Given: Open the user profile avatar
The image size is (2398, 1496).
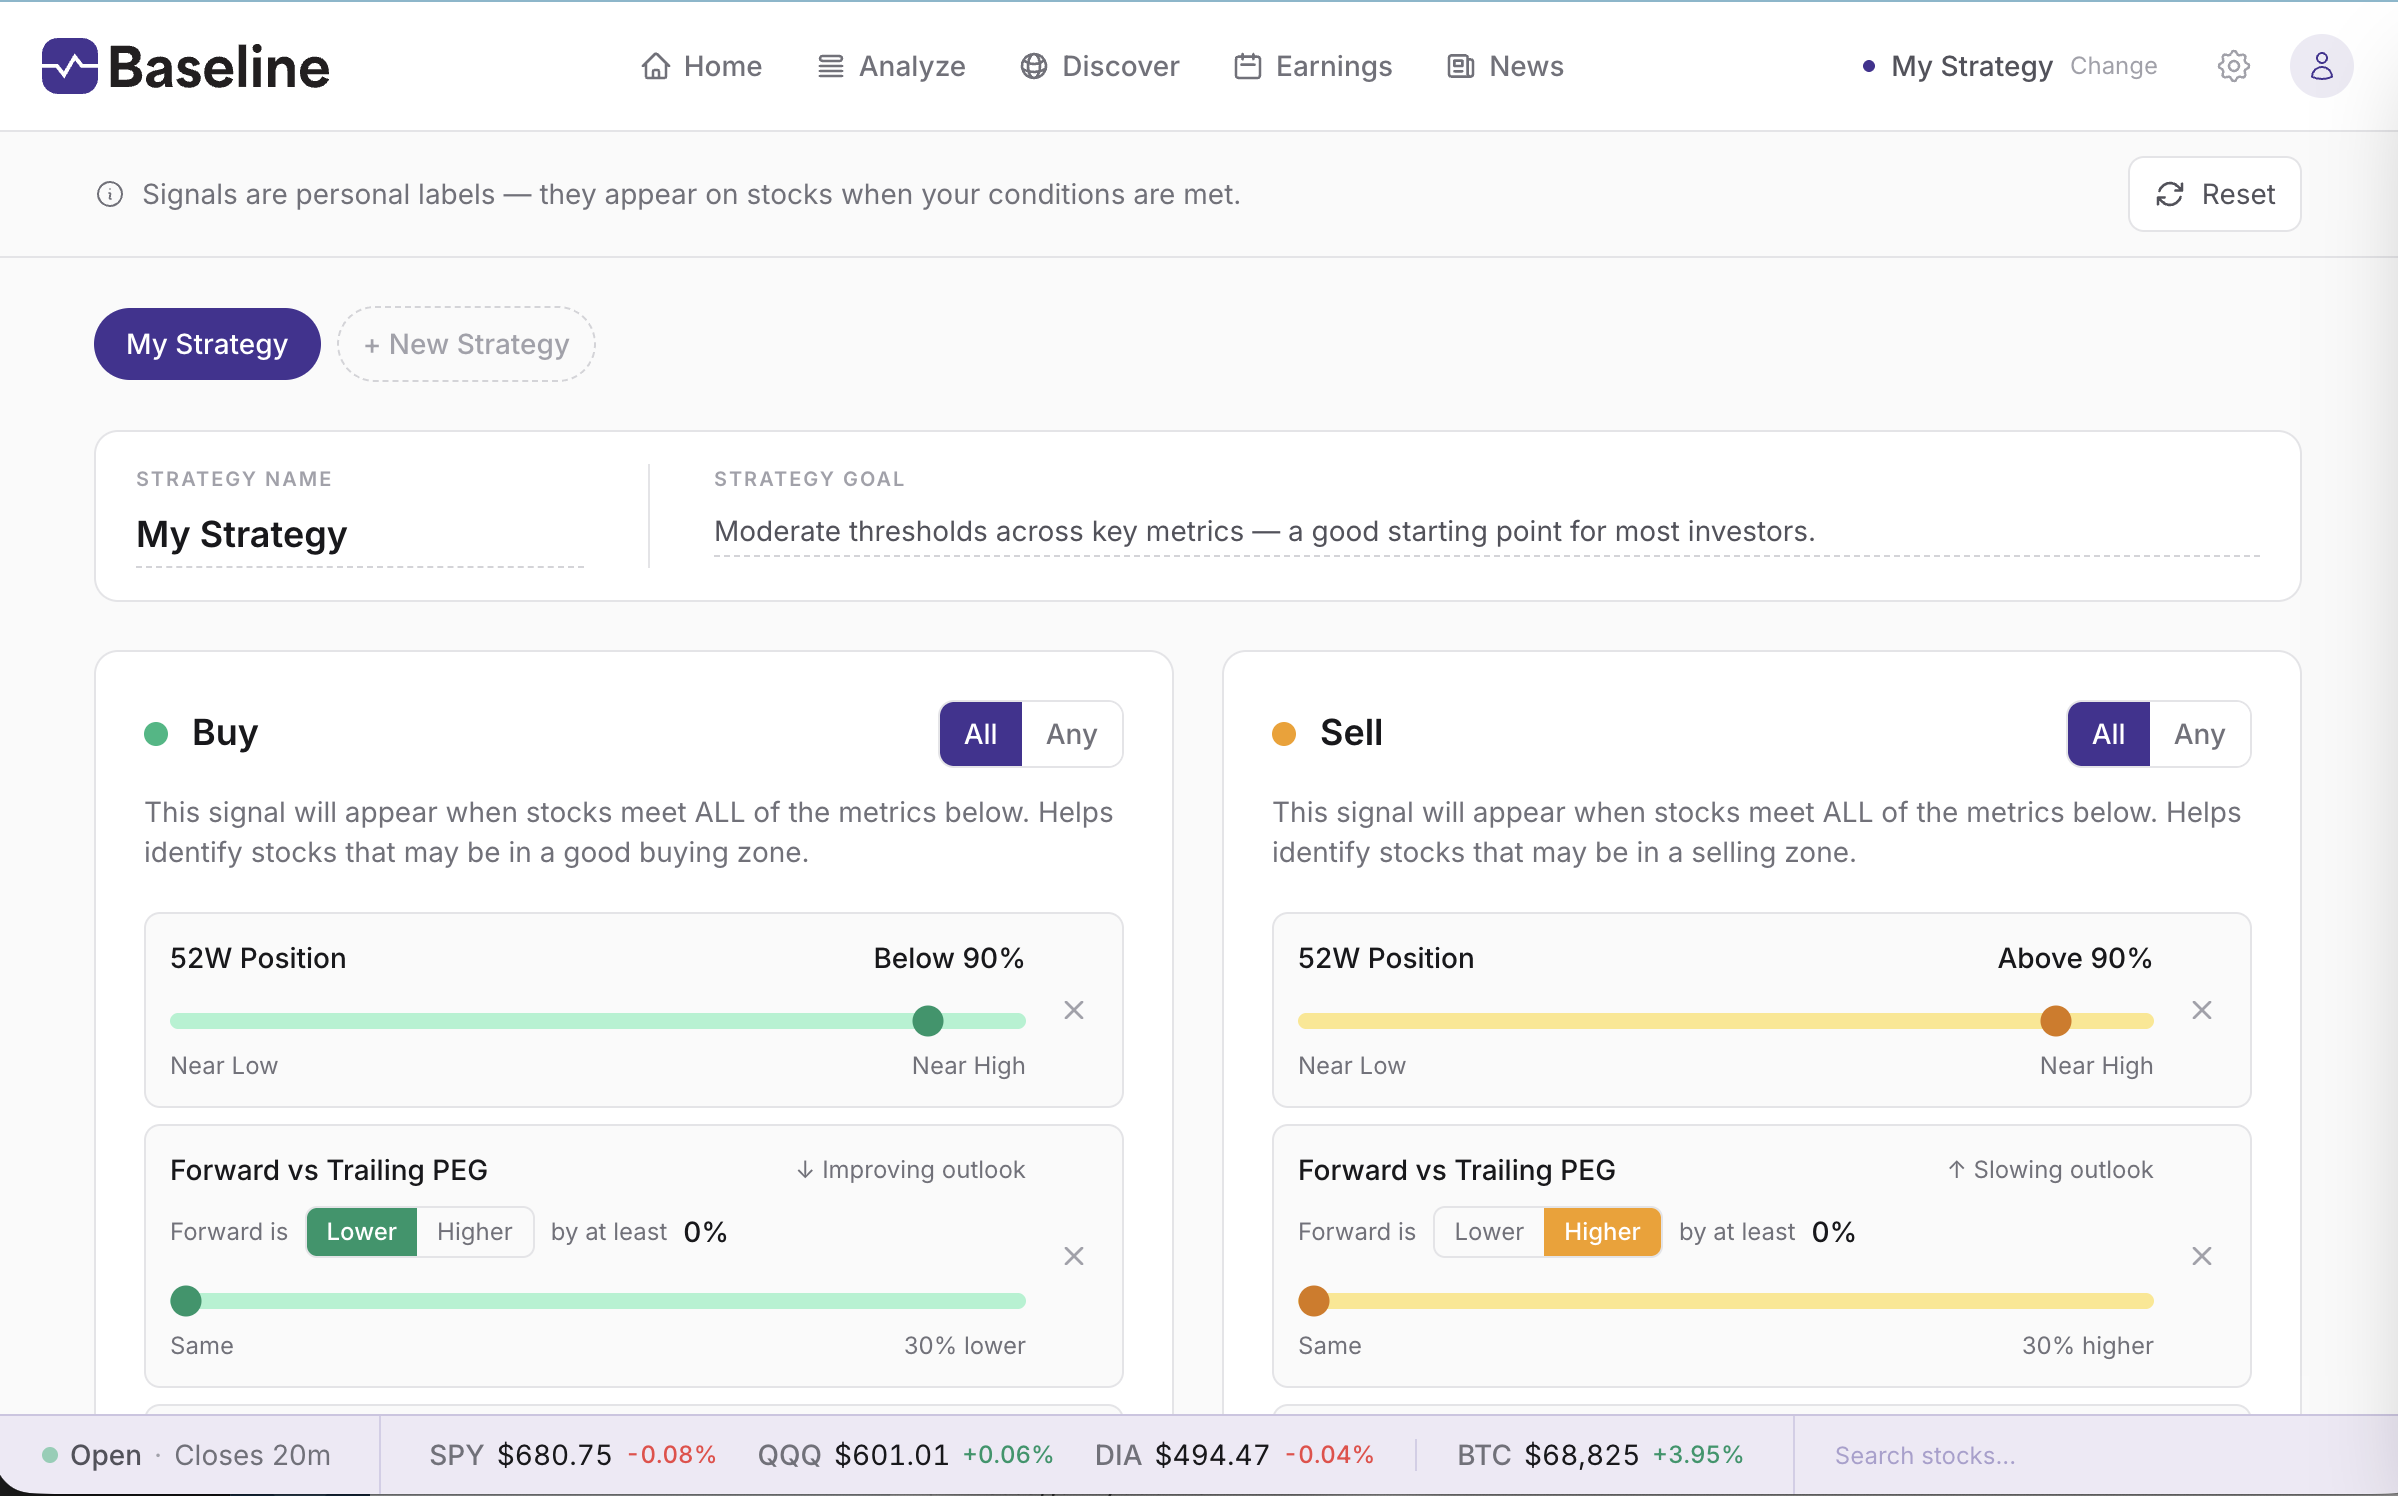Looking at the screenshot, I should (x=2321, y=66).
